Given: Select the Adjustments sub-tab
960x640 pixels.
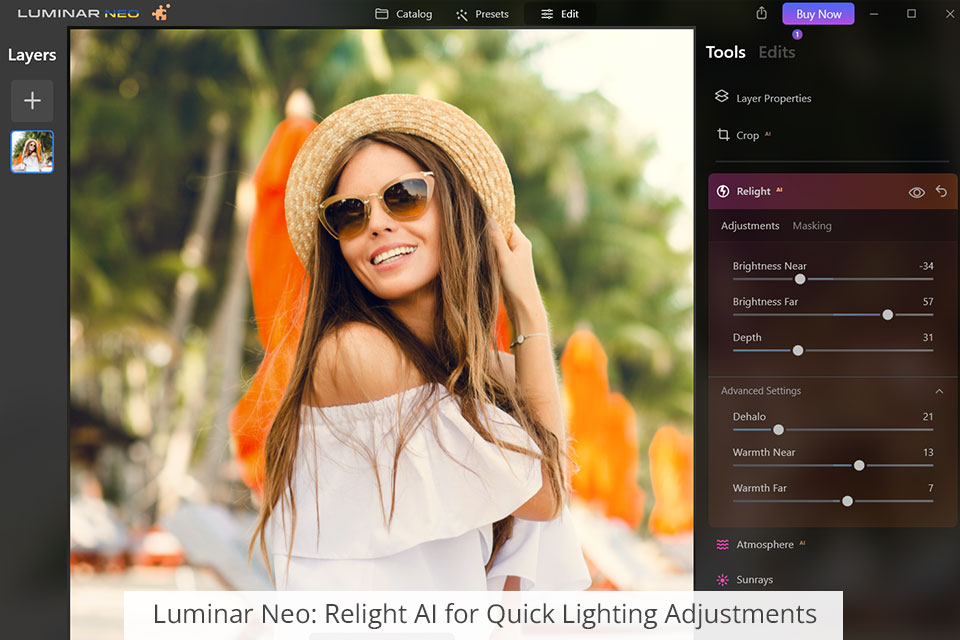Looking at the screenshot, I should point(750,226).
